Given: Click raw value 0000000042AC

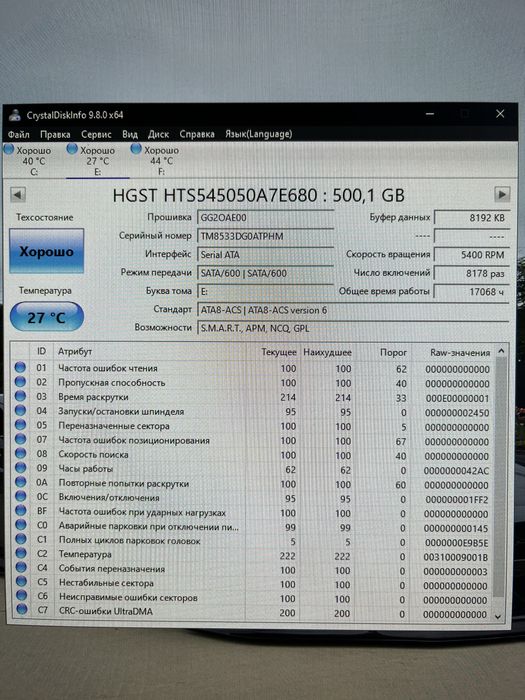Looking at the screenshot, I should click(x=456, y=471).
